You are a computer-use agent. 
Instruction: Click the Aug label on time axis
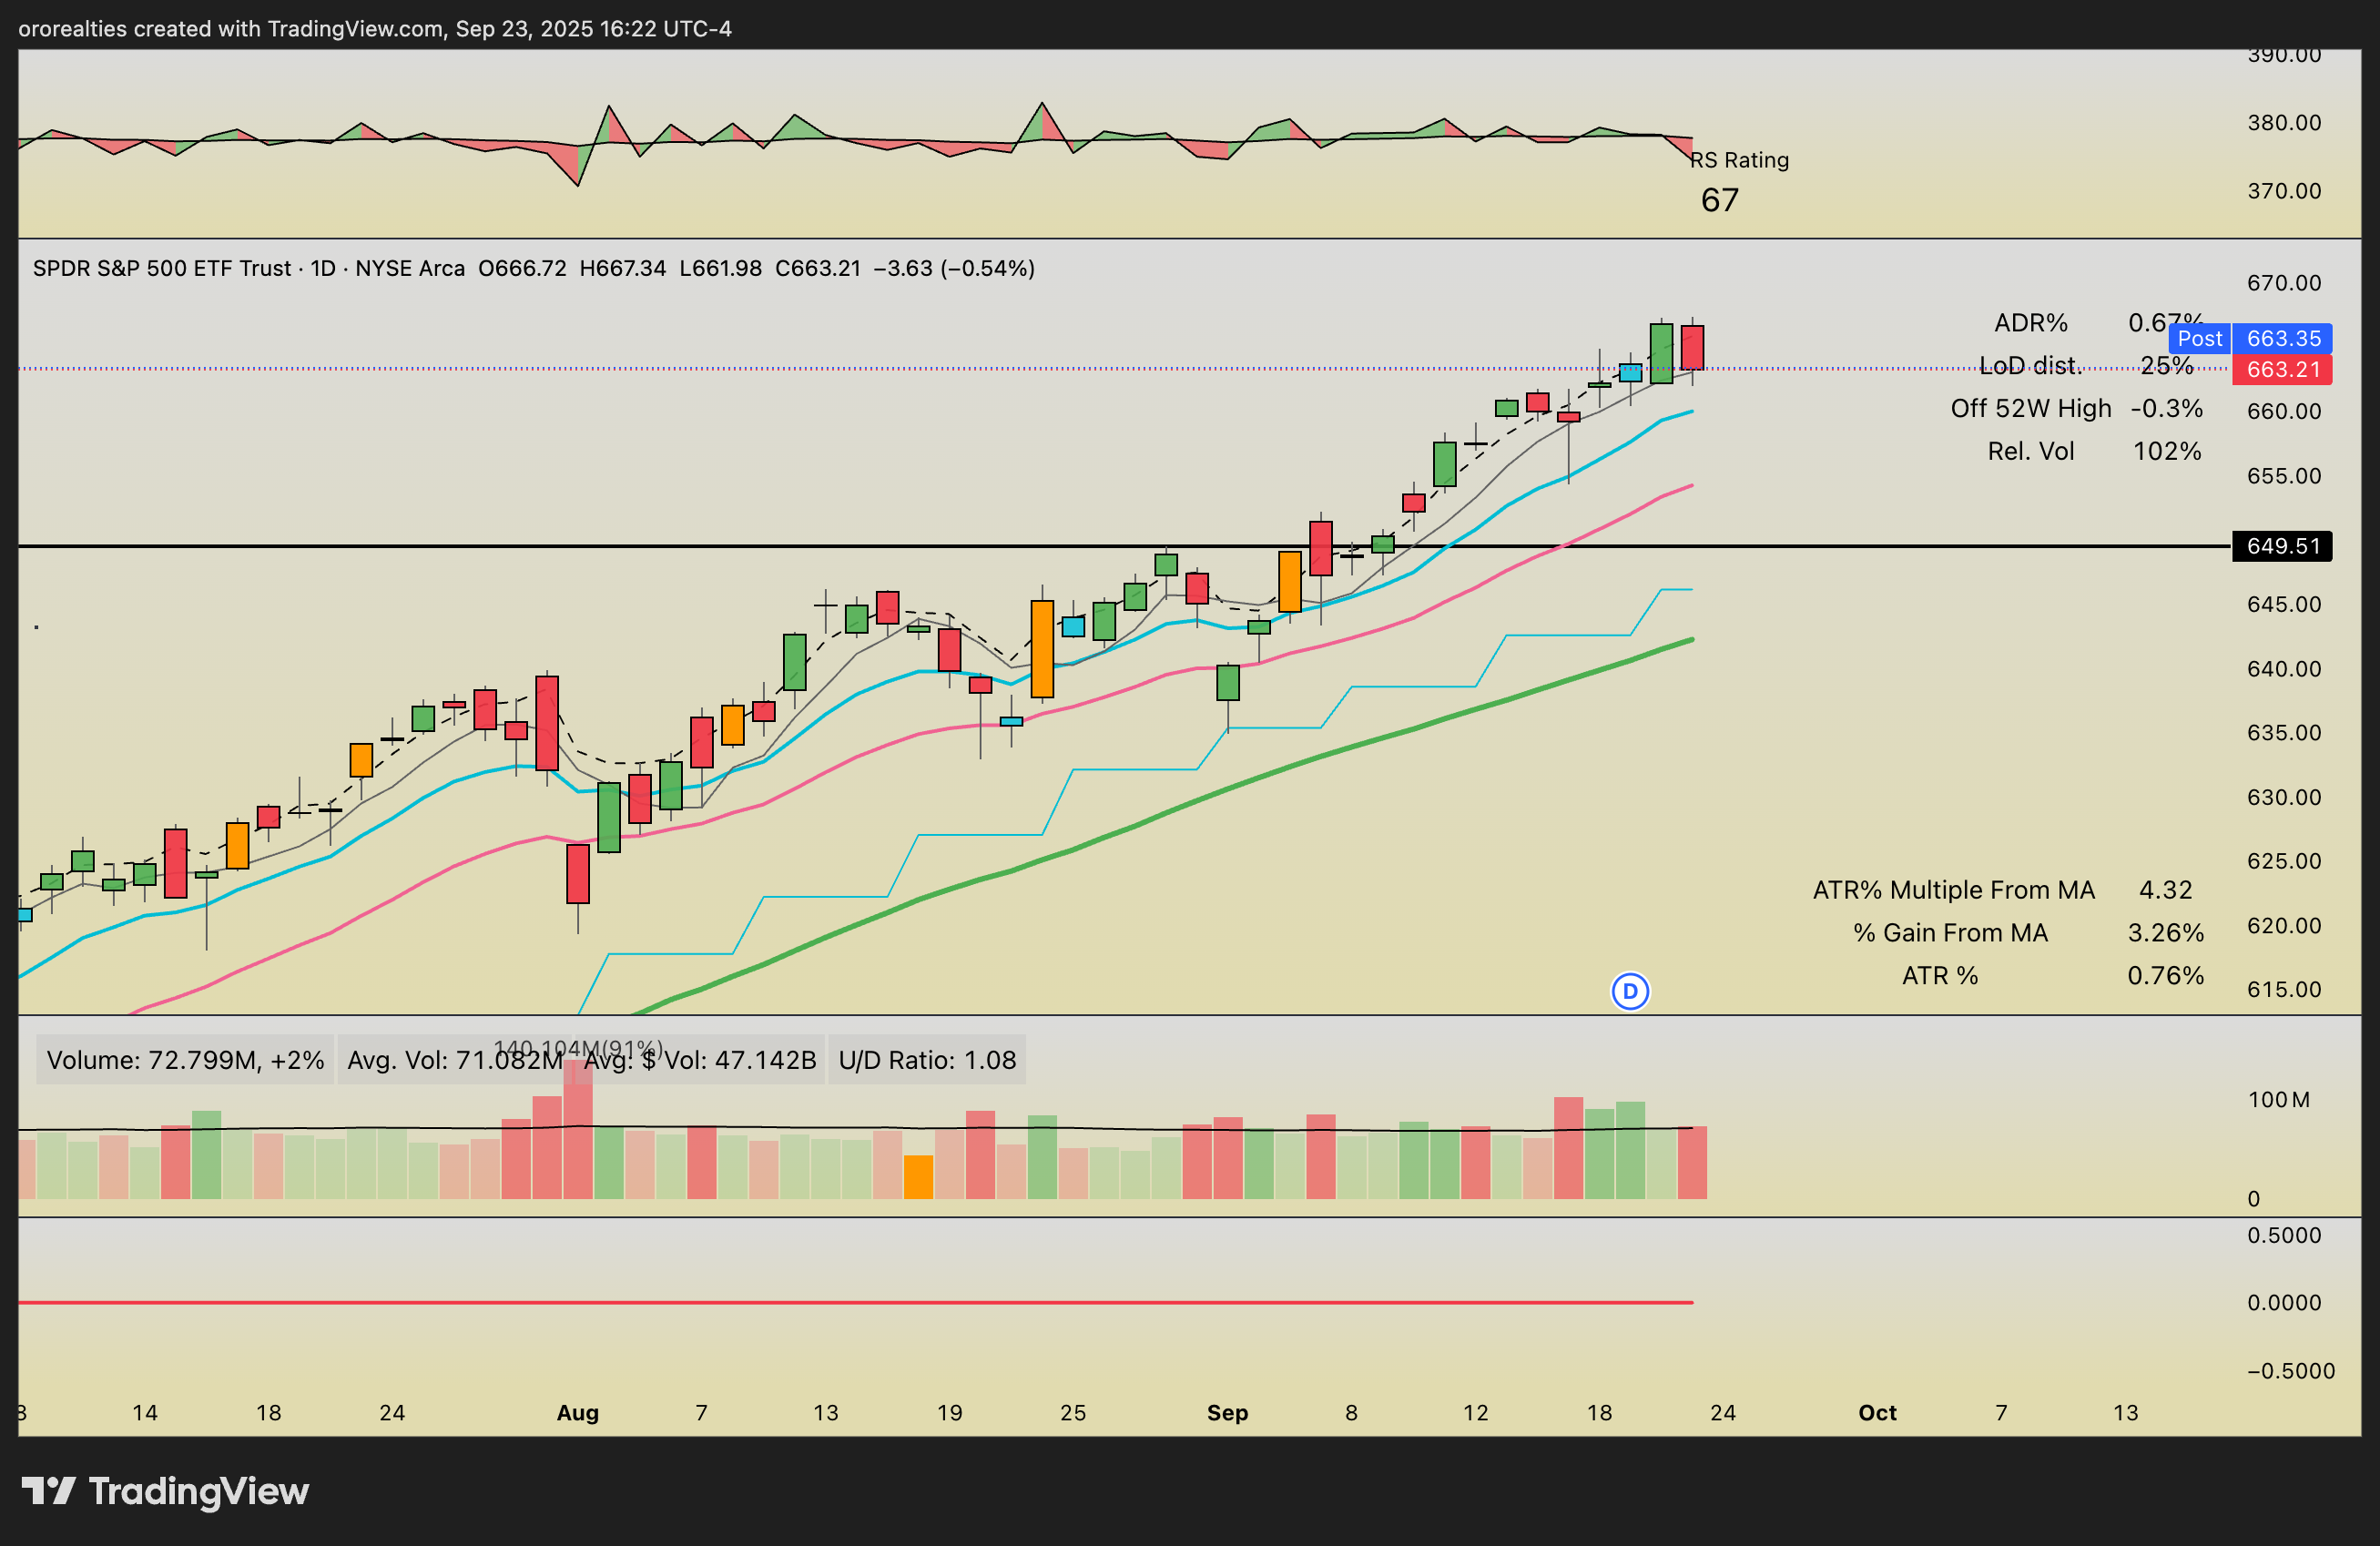[577, 1413]
